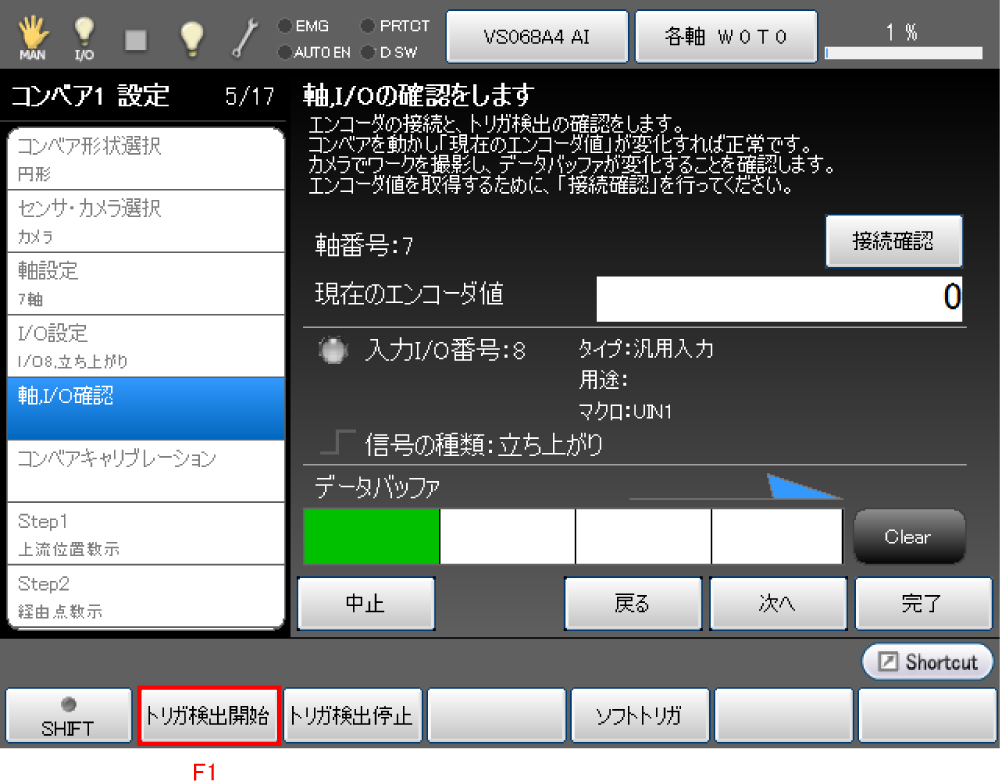The image size is (1000, 784).
Task: Click the gray stop square icon
Action: coord(137,38)
